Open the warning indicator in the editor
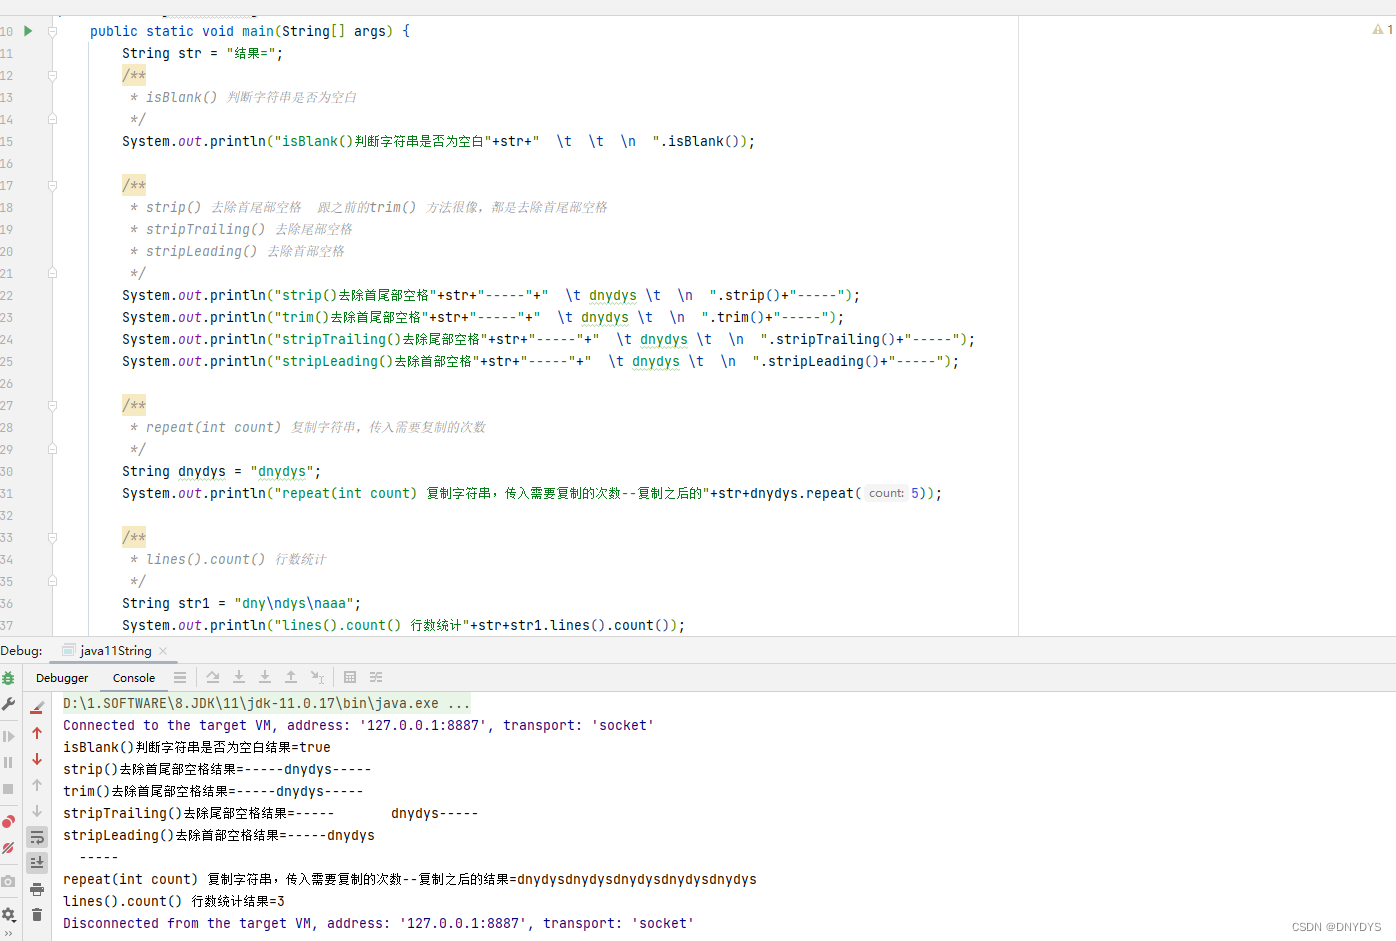Viewport: 1396px width, 941px height. coord(1383,30)
